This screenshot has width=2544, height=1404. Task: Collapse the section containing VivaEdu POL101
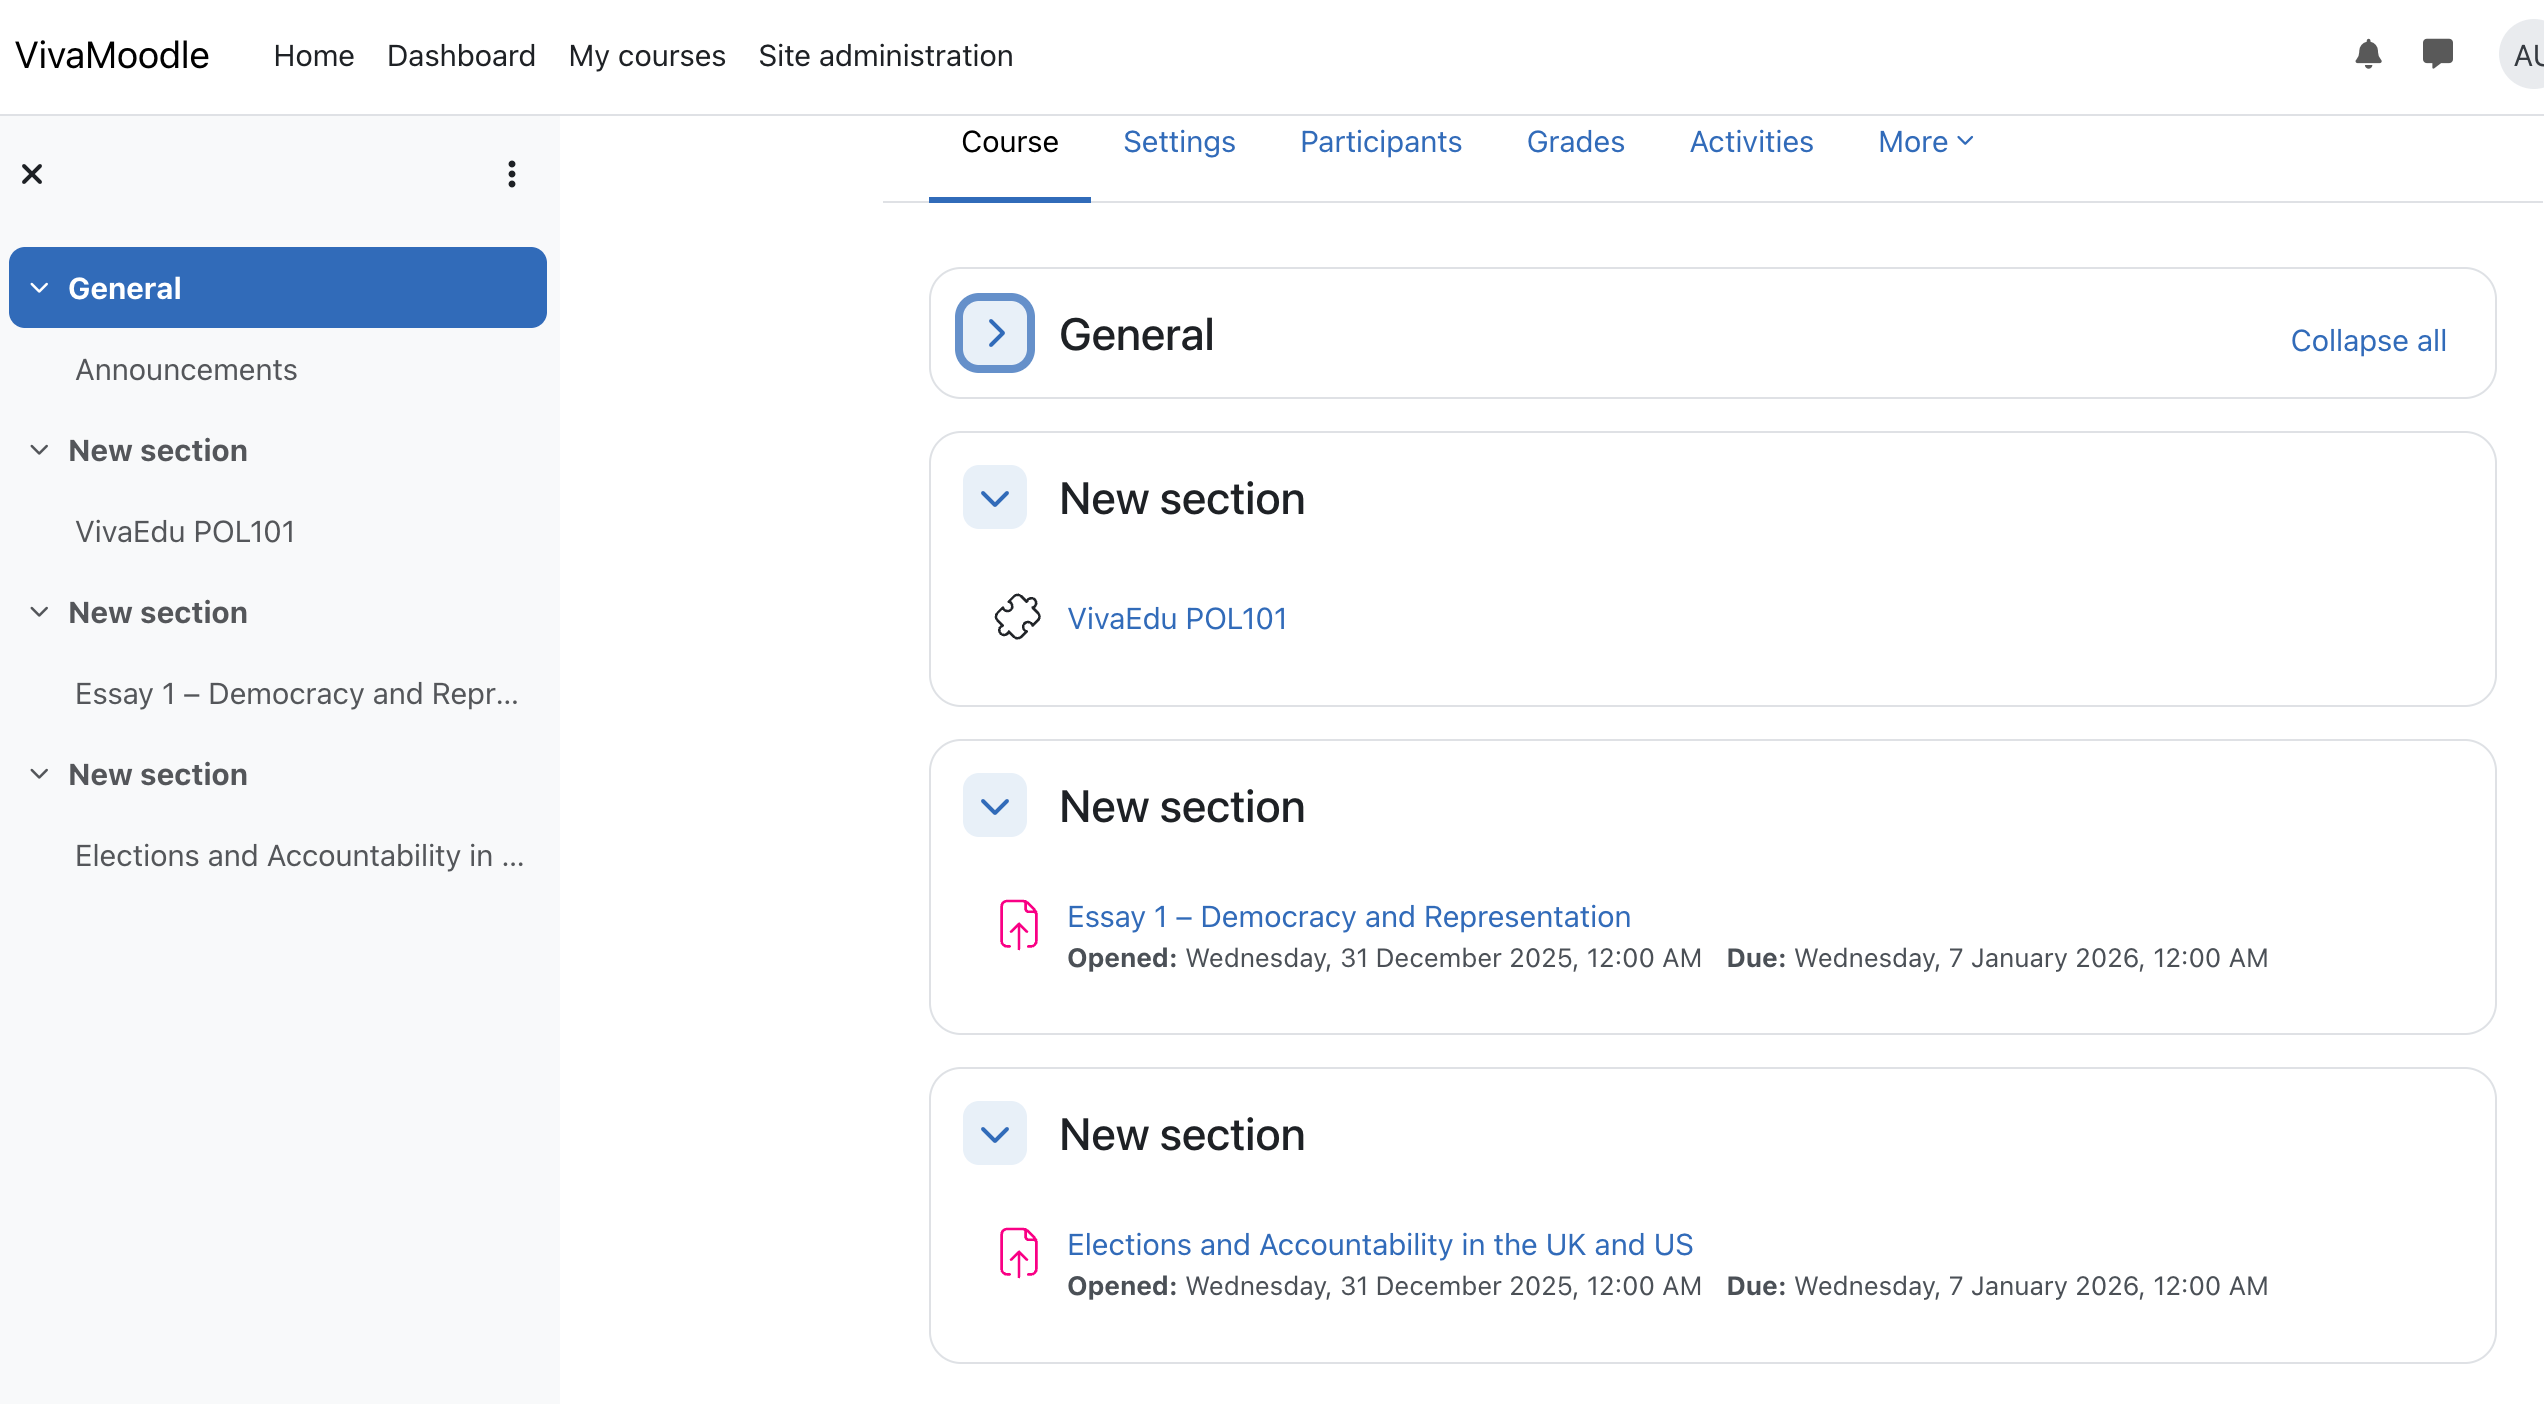(994, 498)
